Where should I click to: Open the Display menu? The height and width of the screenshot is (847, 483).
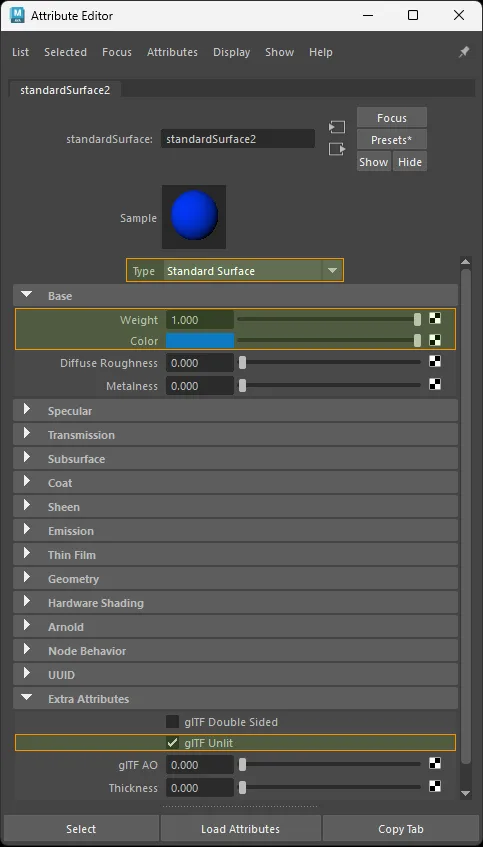(231, 52)
